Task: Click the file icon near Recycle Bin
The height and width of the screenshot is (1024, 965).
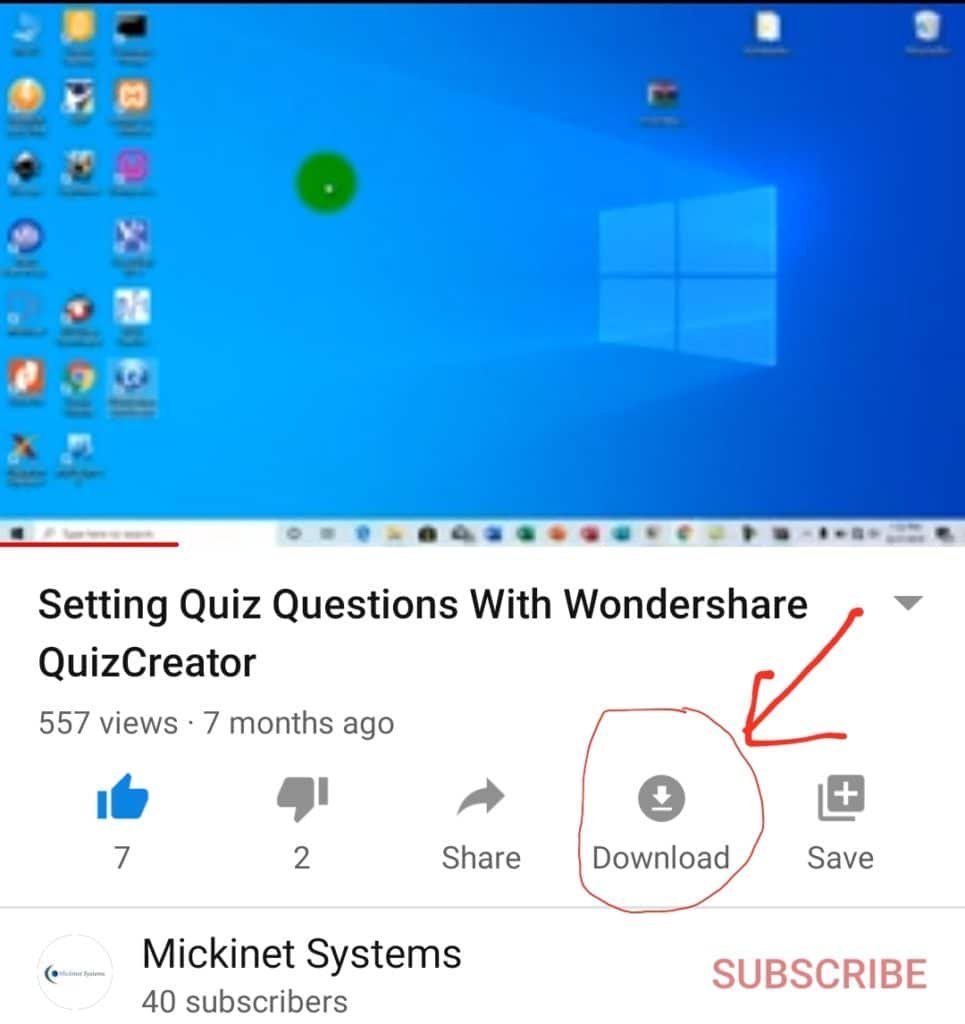Action: pos(768,27)
